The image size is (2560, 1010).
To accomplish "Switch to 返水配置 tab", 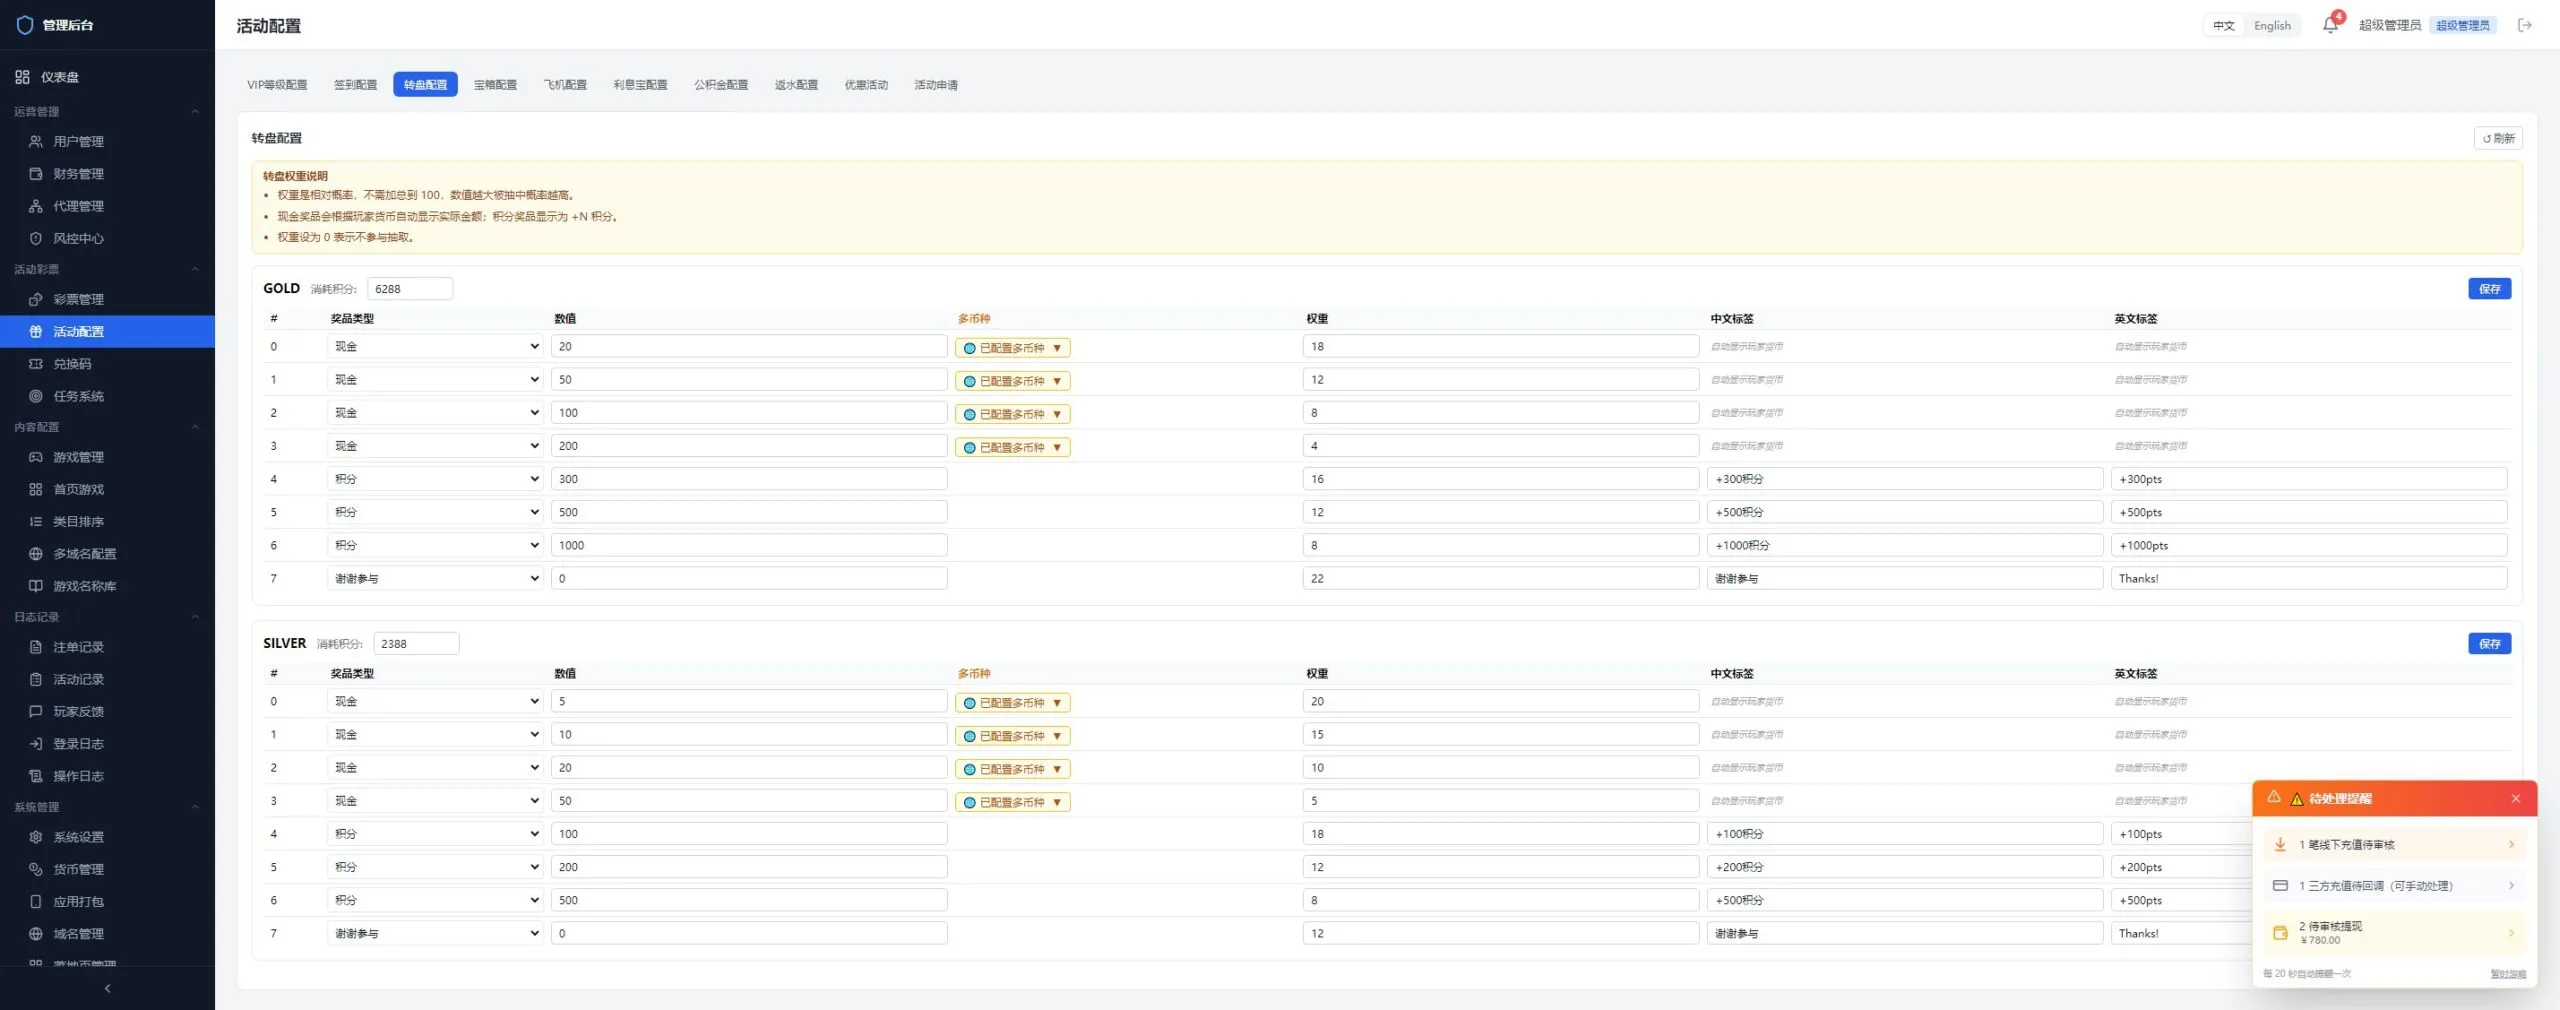I will point(796,85).
